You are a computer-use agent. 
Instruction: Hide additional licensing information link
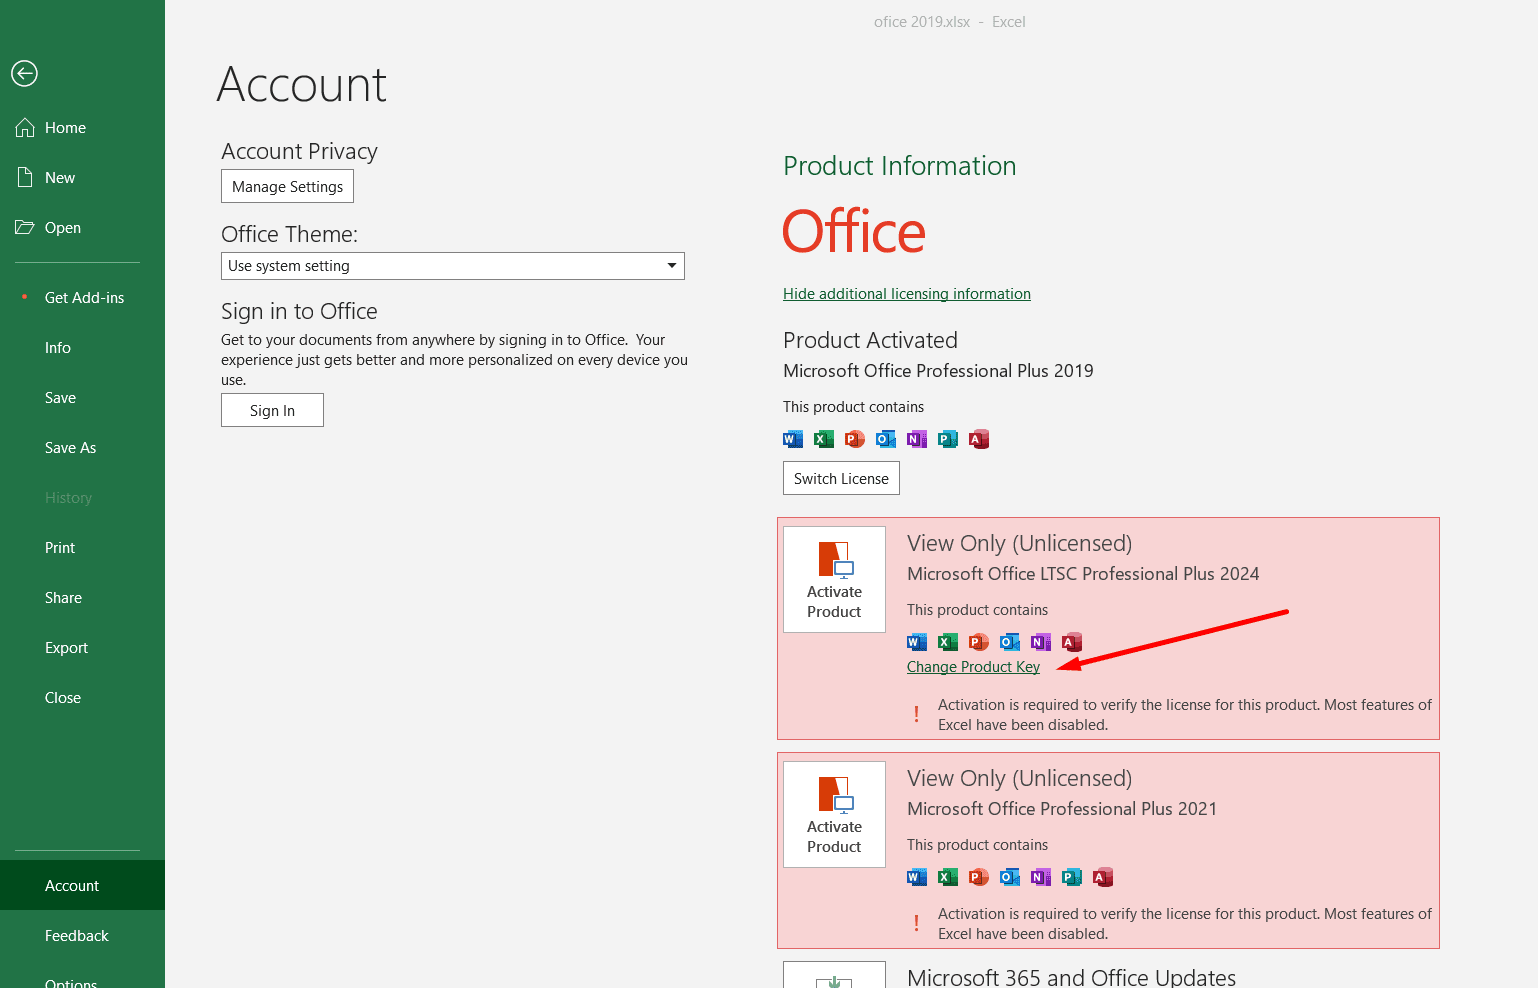(x=906, y=294)
